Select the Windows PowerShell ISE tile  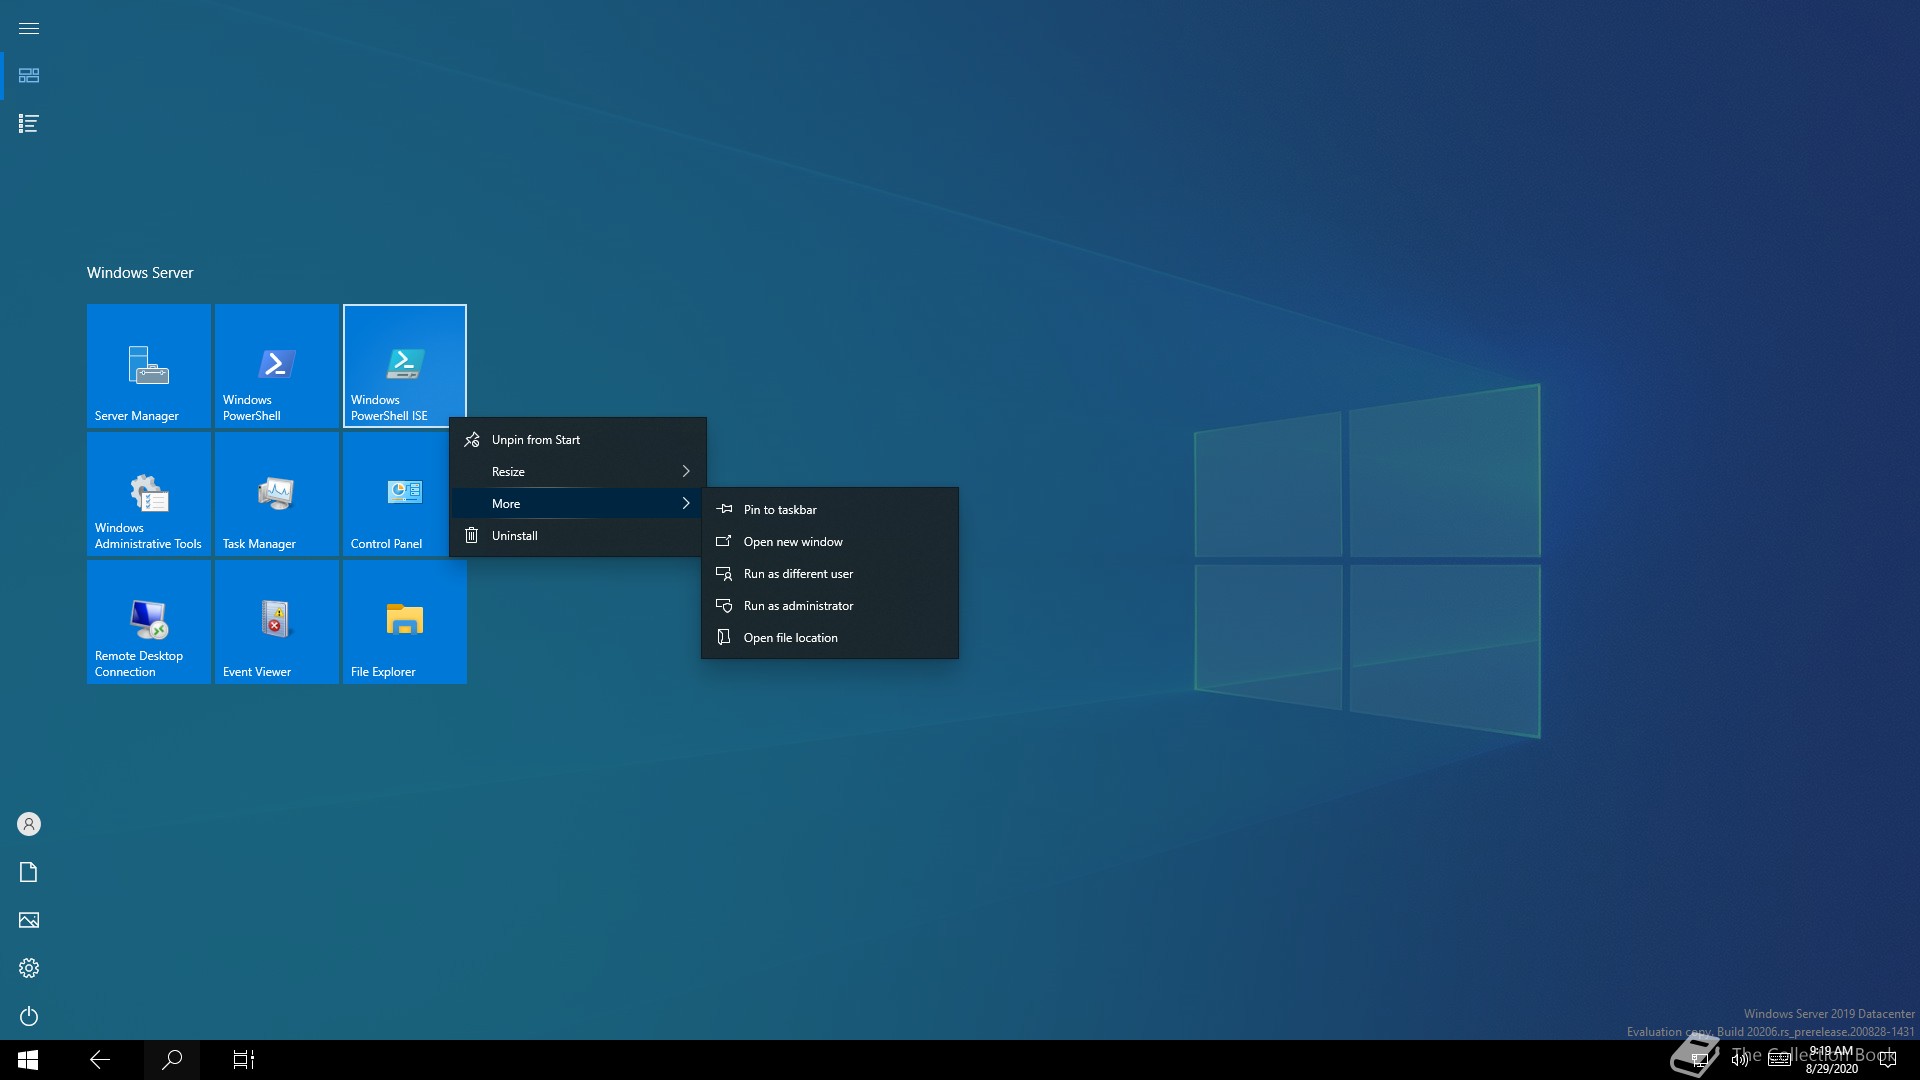[404, 365]
